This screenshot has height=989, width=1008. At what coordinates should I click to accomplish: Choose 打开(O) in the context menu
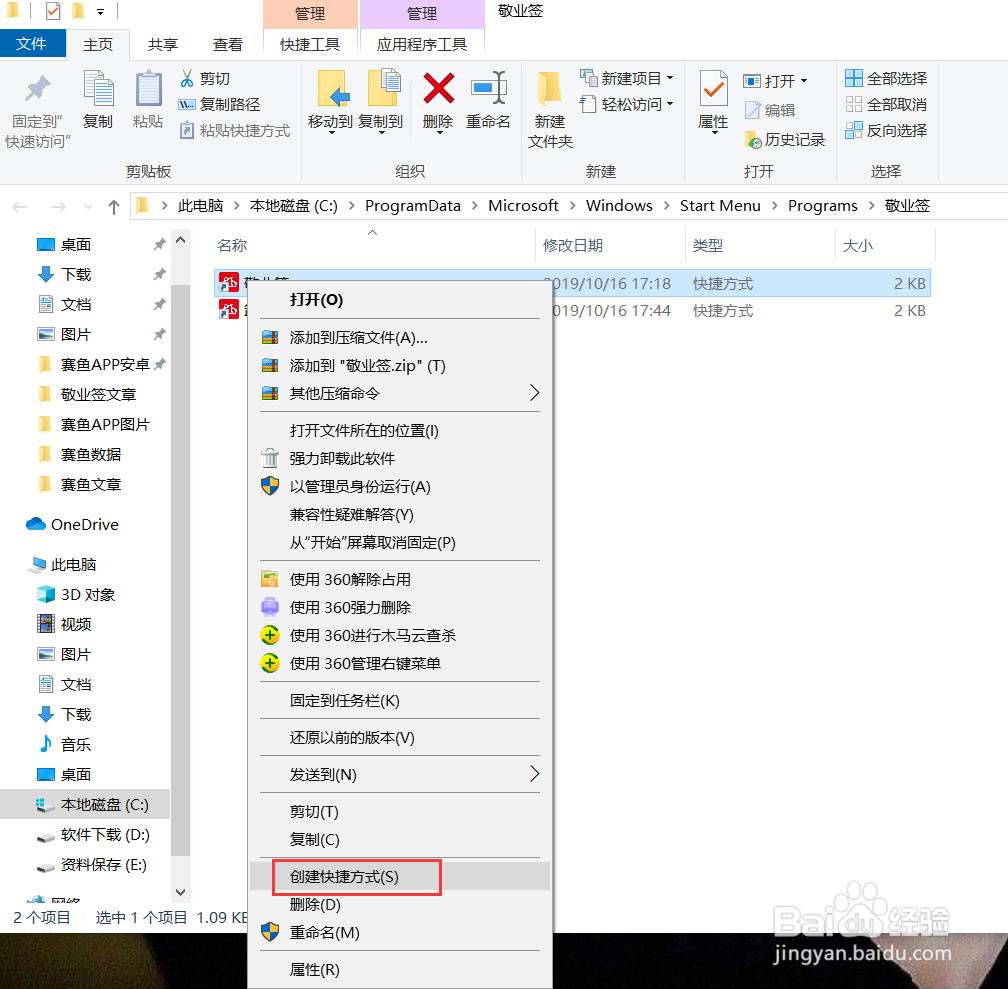point(400,300)
